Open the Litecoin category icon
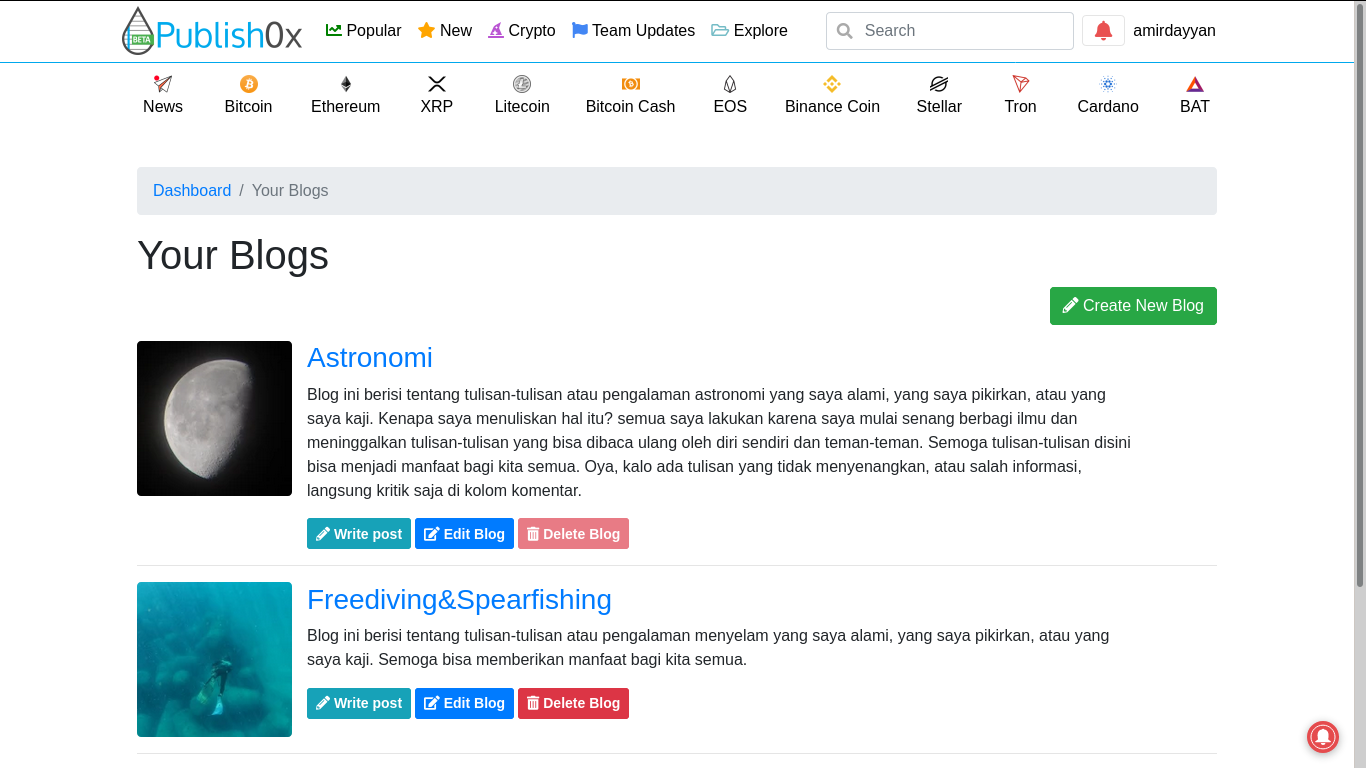1366x768 pixels. [522, 84]
